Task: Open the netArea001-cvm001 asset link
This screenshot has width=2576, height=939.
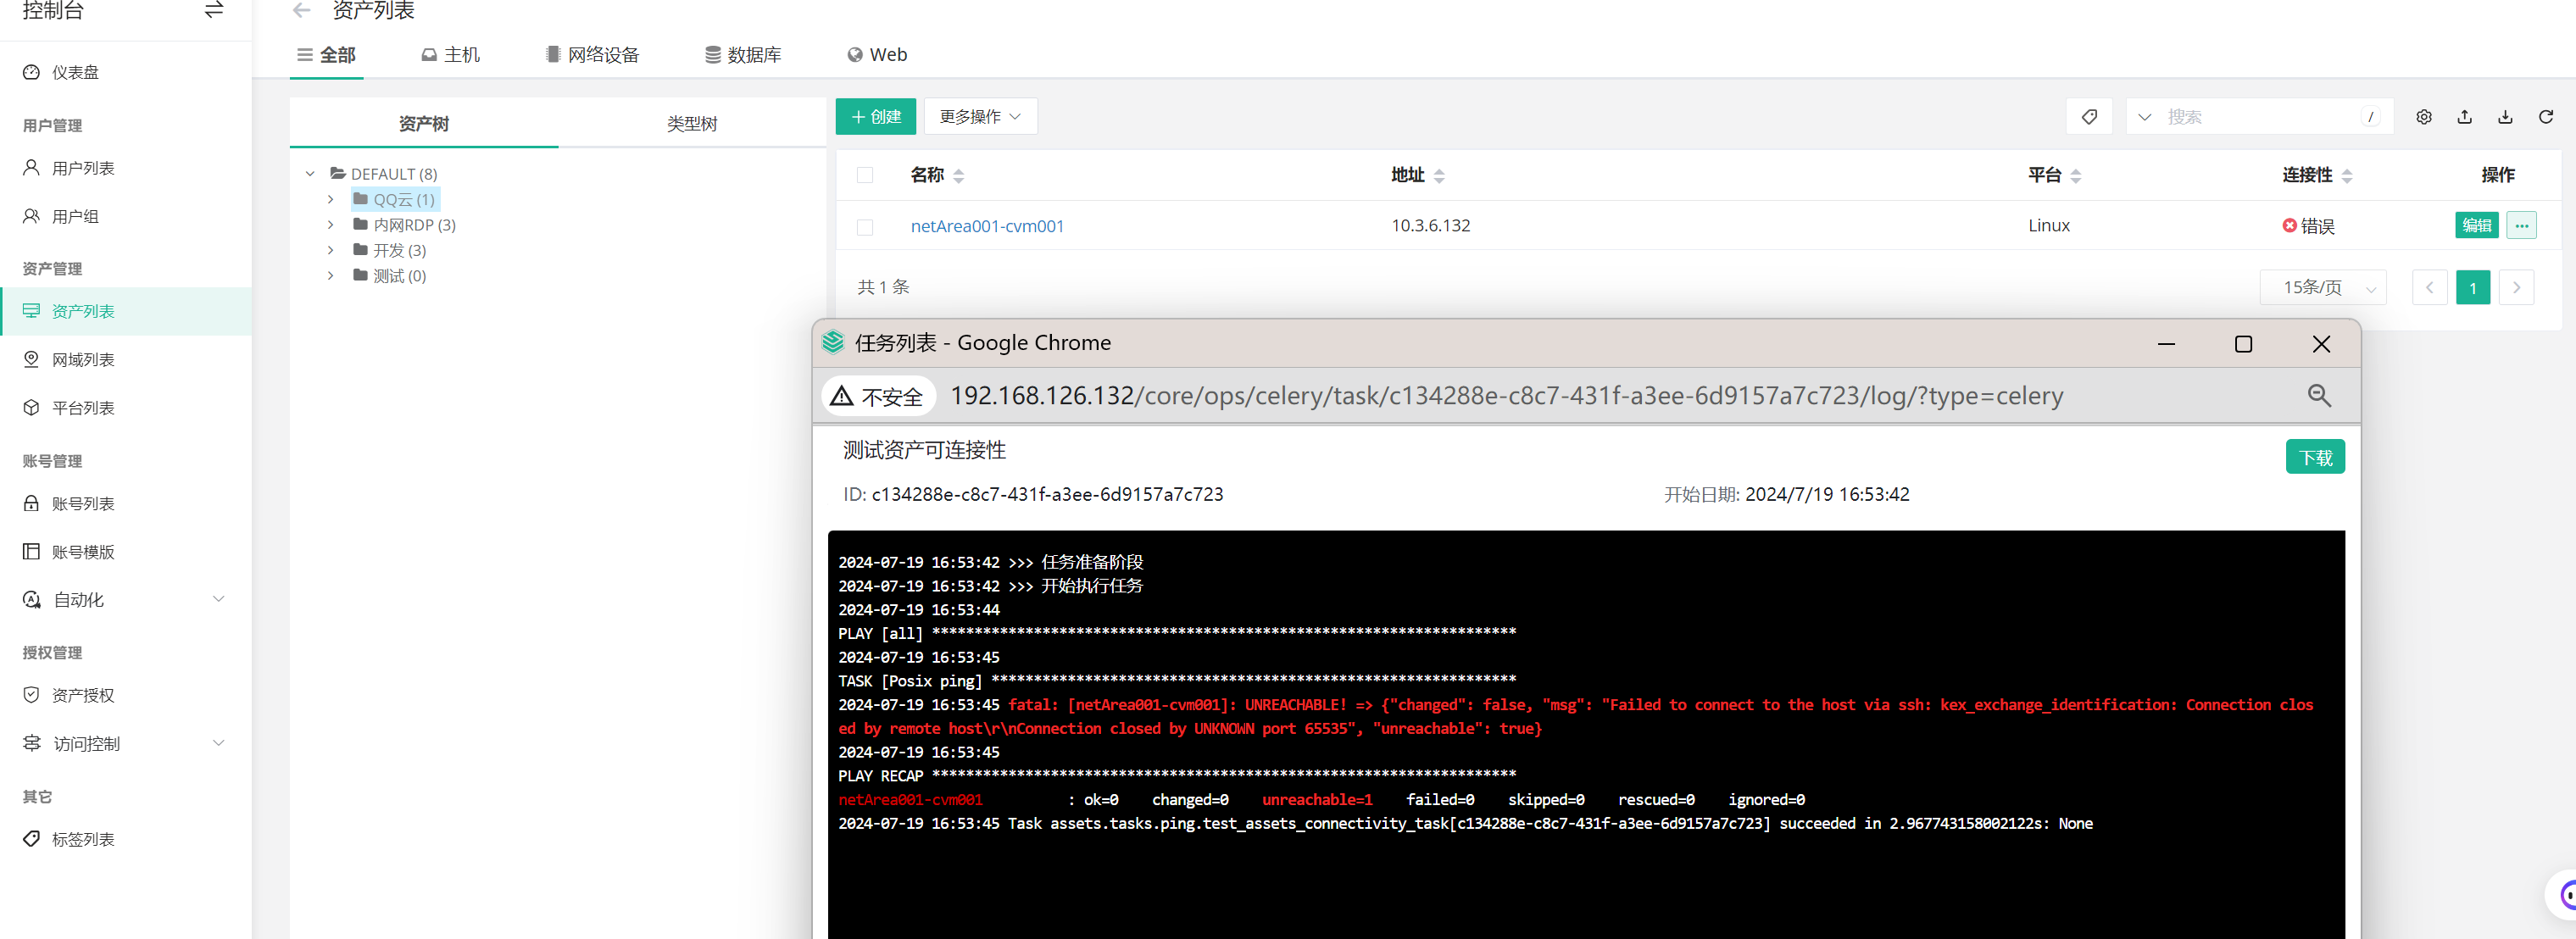Action: click(986, 227)
